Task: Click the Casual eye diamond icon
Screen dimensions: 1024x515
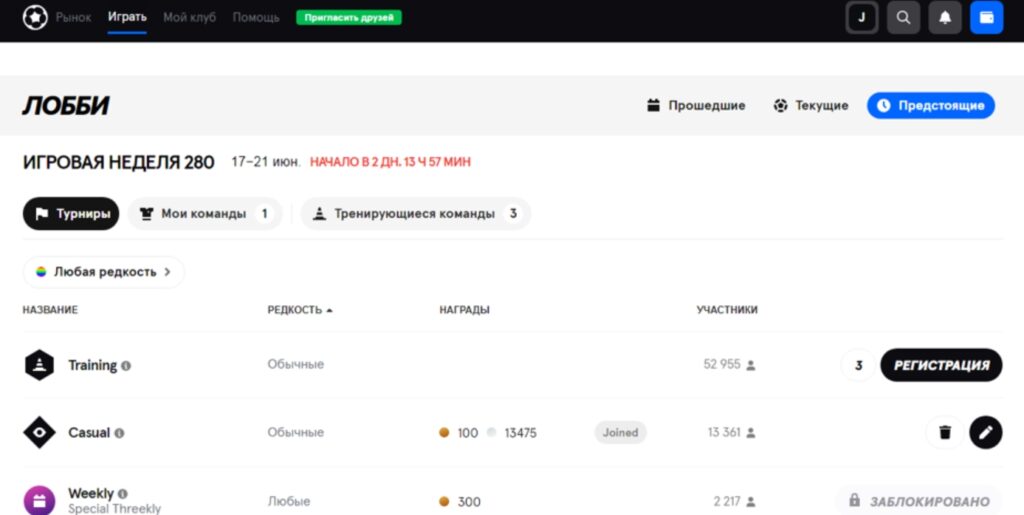Action: click(x=39, y=432)
